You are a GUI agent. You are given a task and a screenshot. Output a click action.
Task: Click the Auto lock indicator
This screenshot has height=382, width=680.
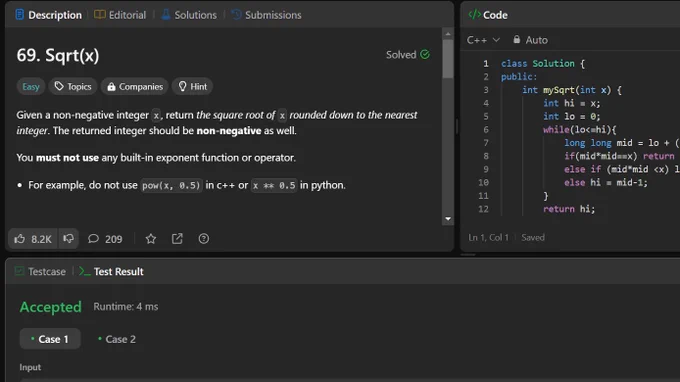pos(530,40)
